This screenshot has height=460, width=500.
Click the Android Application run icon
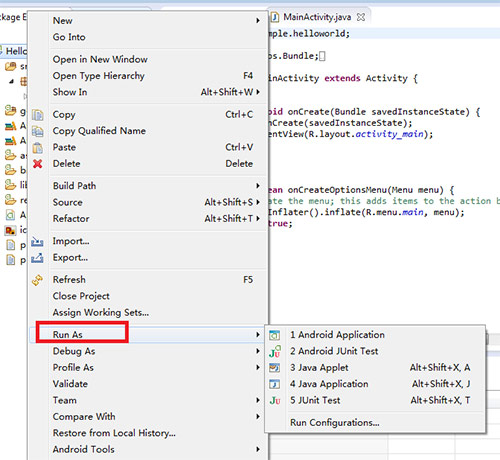click(275, 335)
